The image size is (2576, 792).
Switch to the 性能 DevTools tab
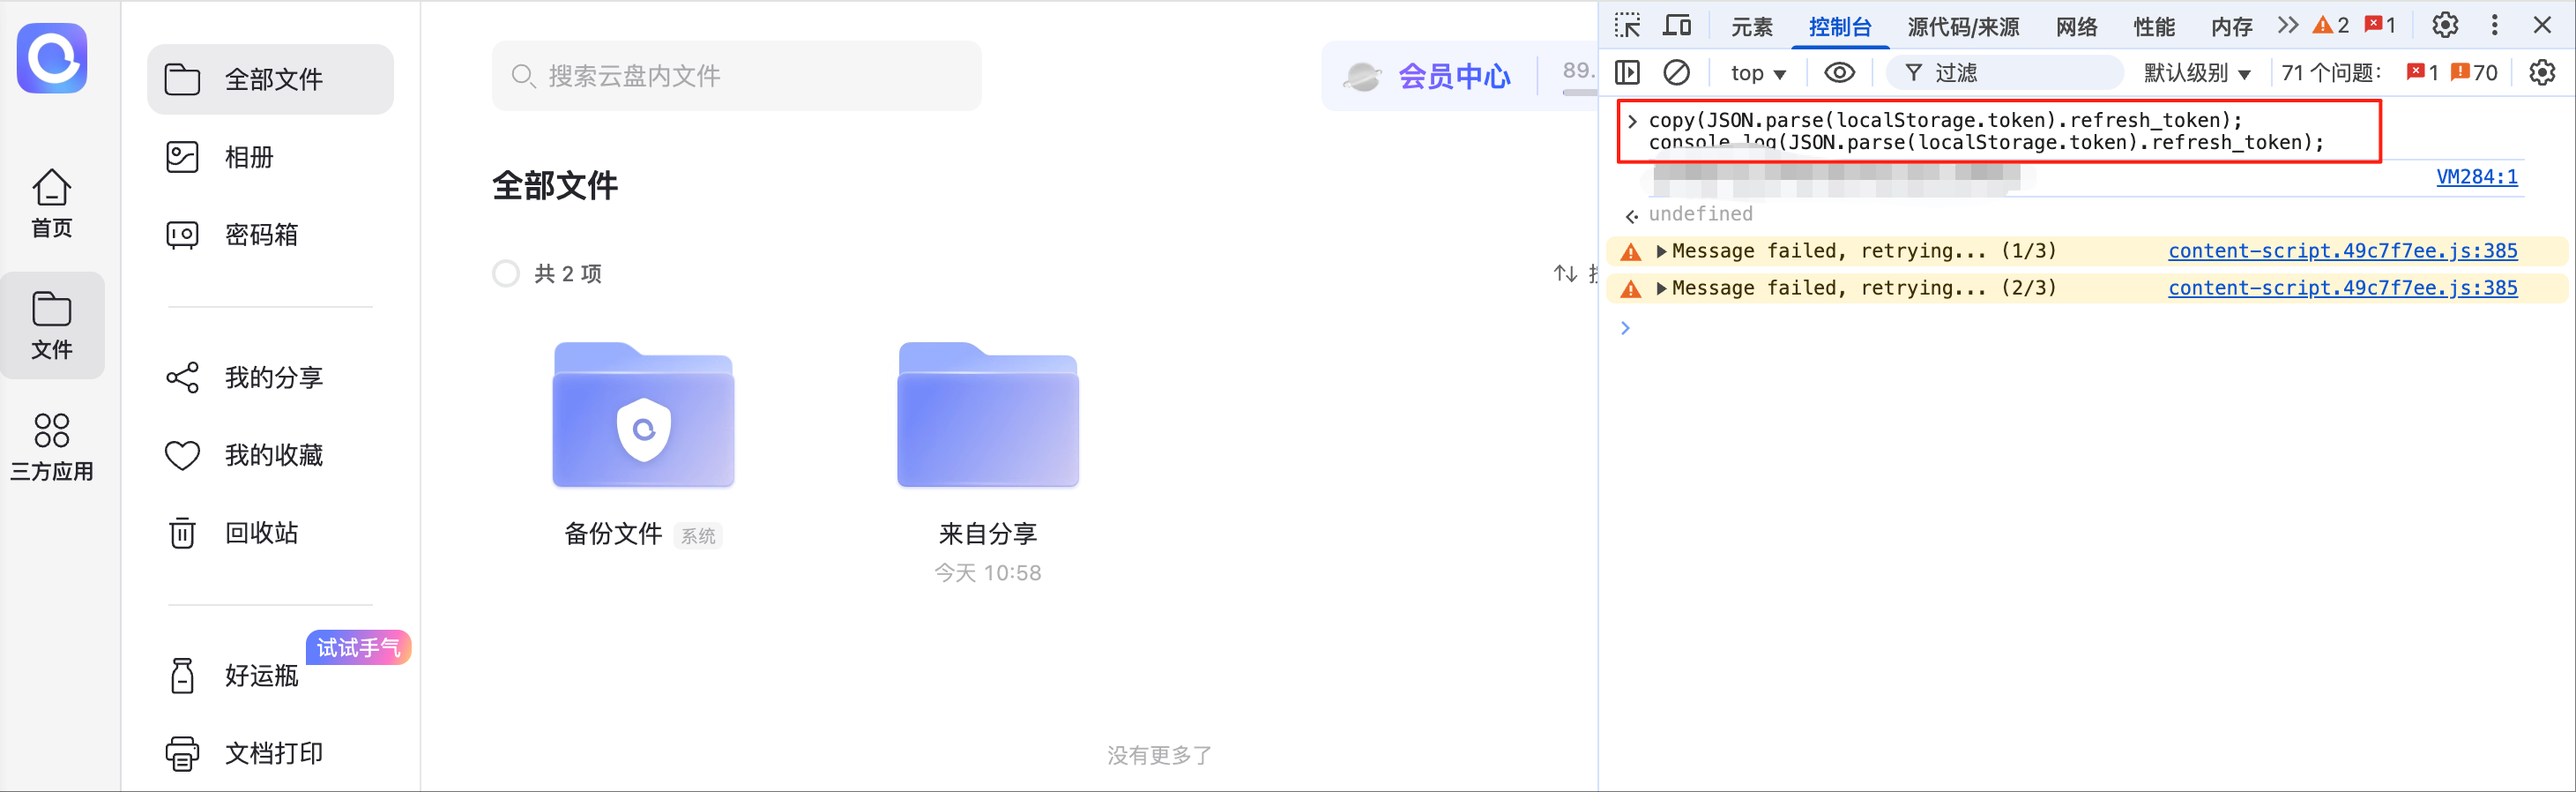point(2154,26)
